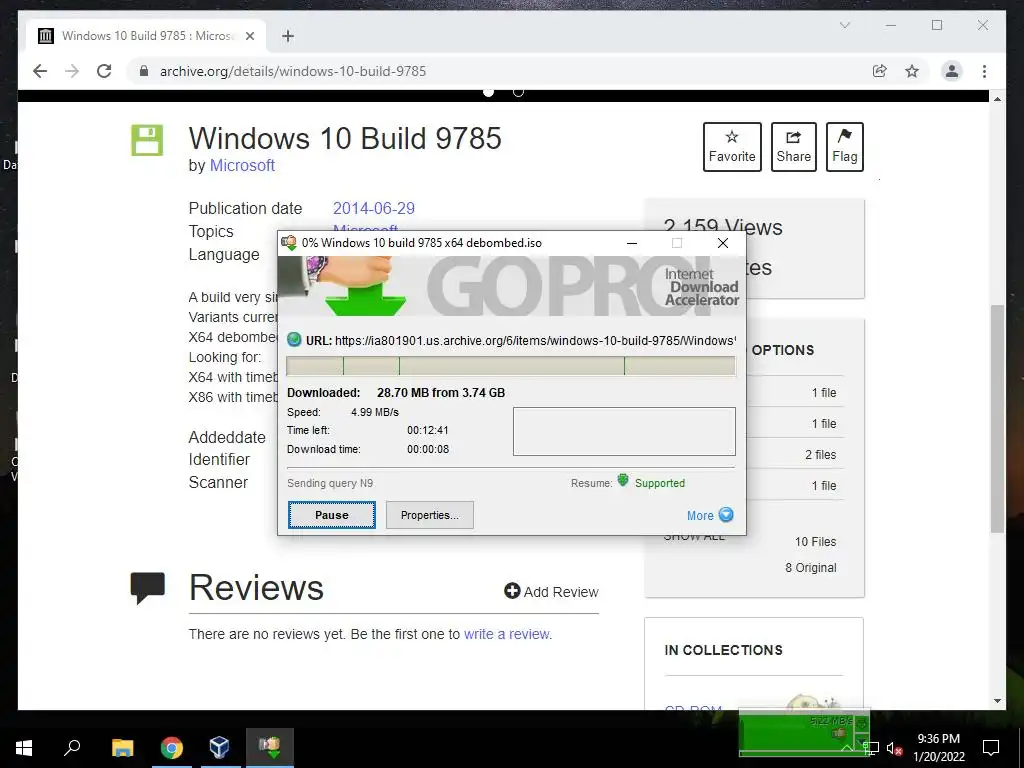Image resolution: width=1024 pixels, height=768 pixels.
Task: Favorite this archive item
Action: click(x=732, y=147)
